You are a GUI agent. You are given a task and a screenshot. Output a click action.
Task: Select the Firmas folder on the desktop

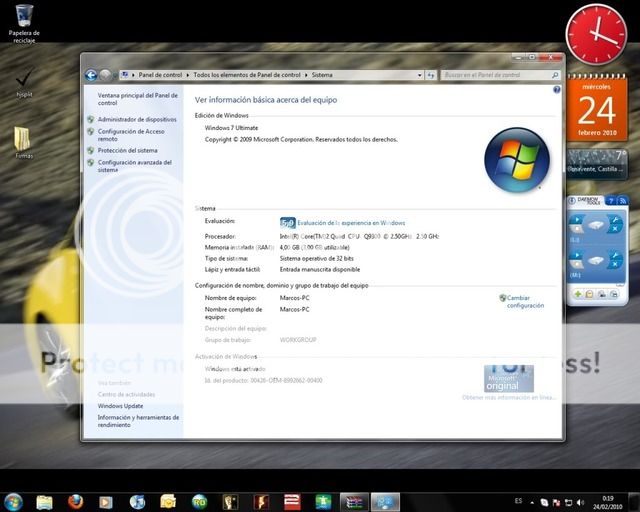pyautogui.click(x=24, y=142)
